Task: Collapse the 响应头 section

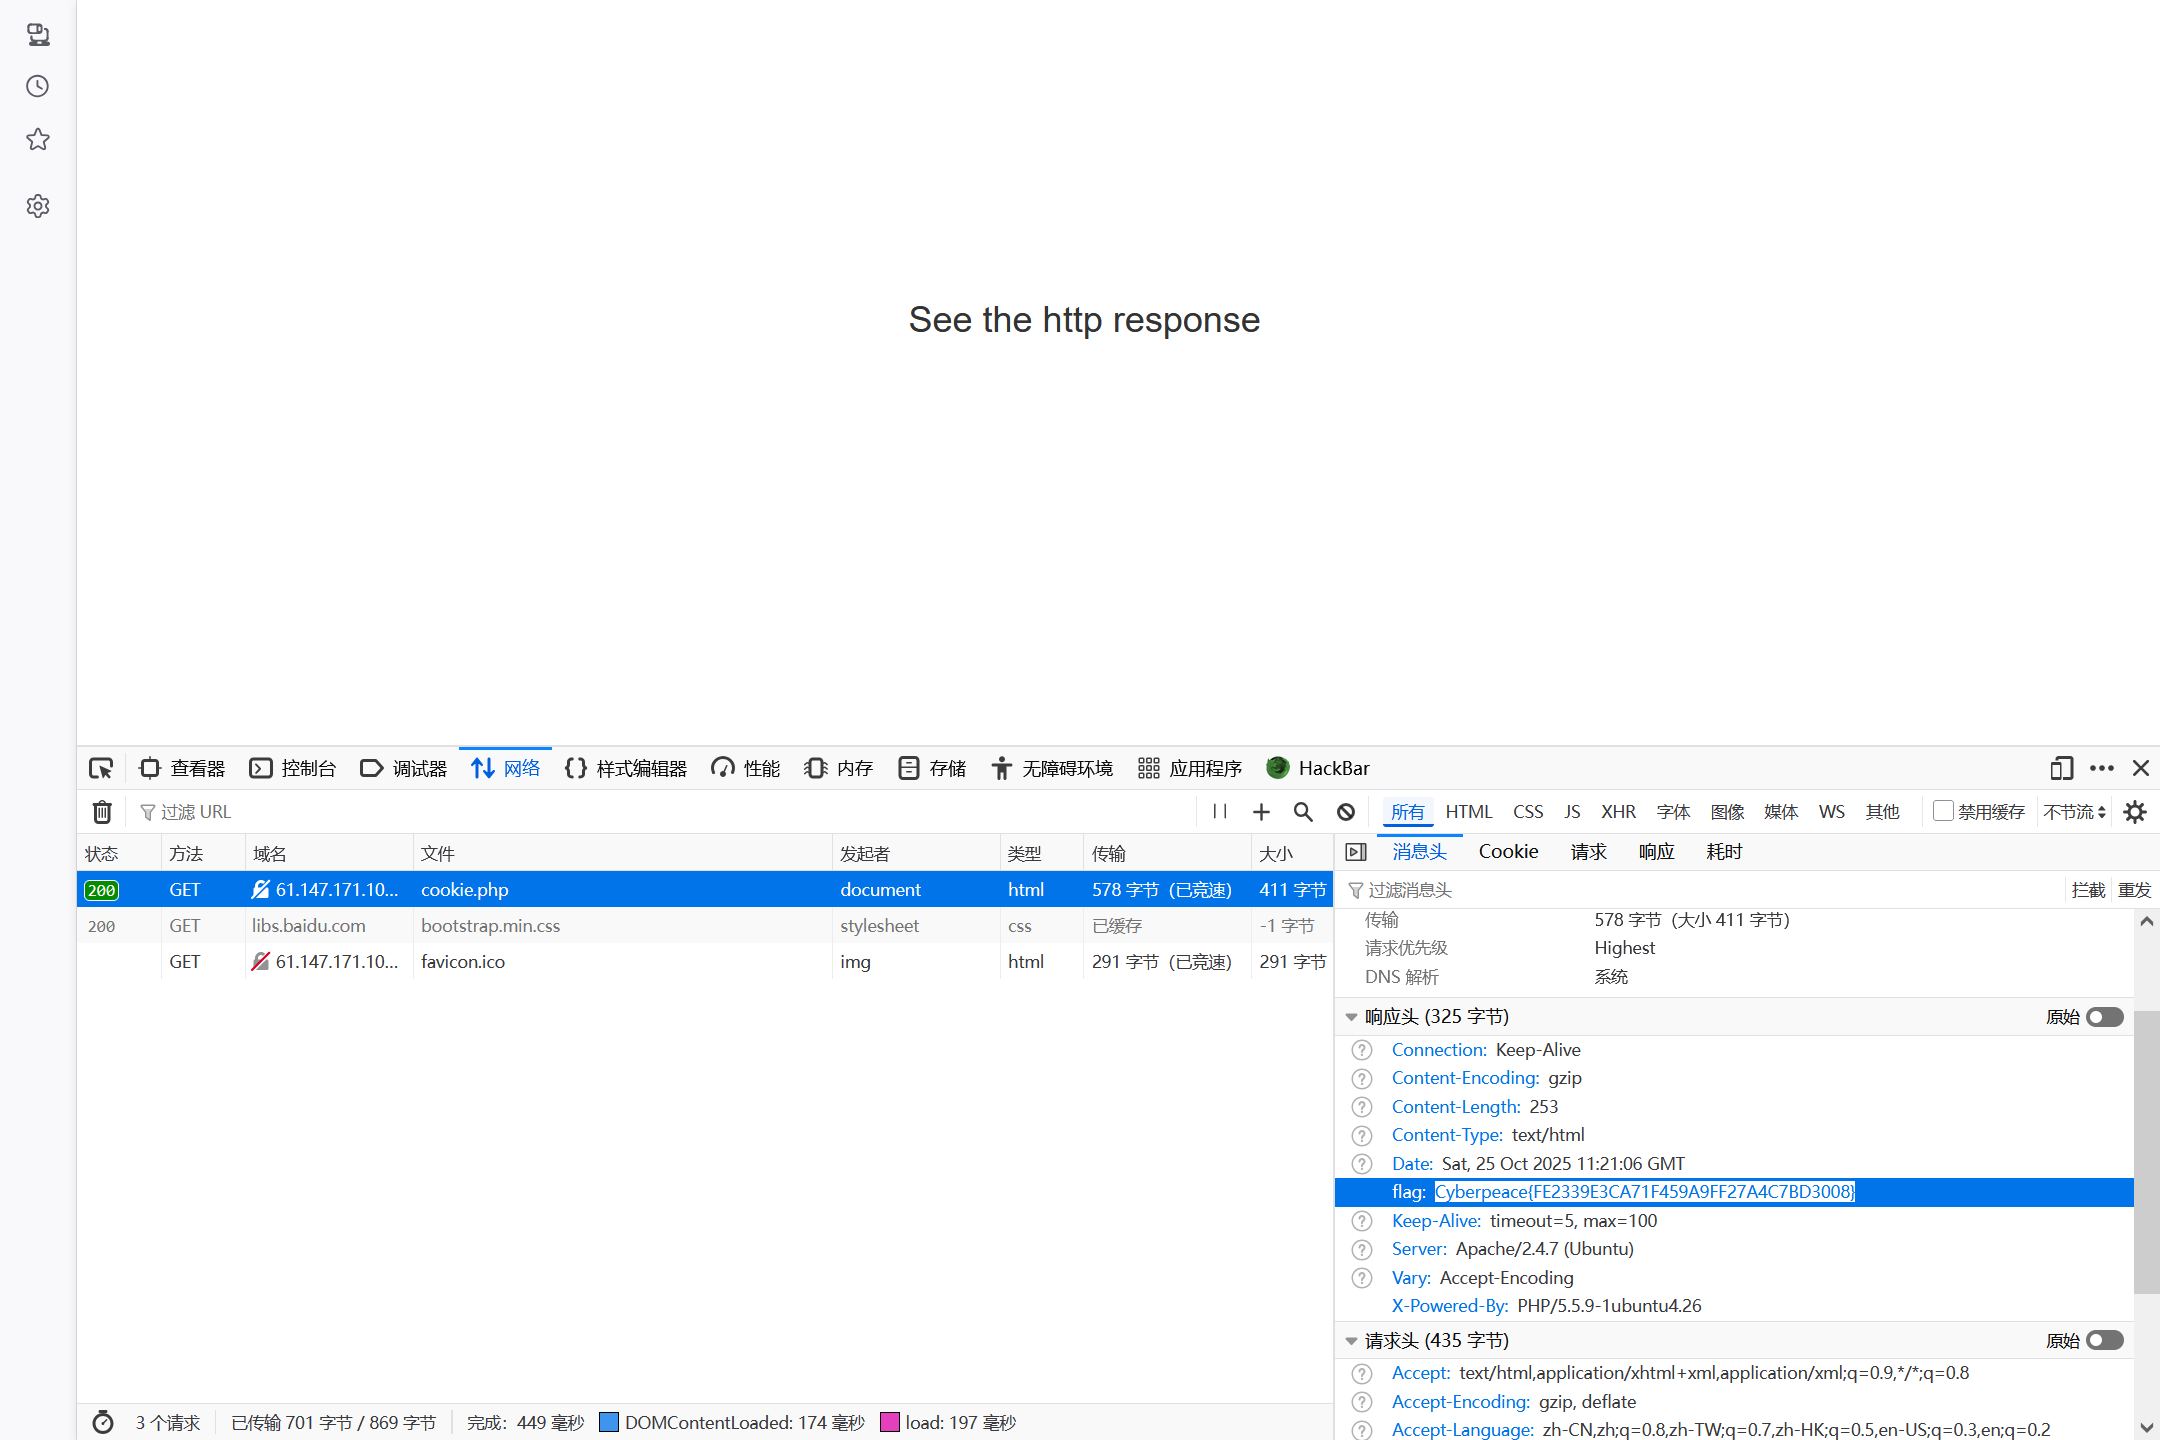Action: (x=1351, y=1017)
